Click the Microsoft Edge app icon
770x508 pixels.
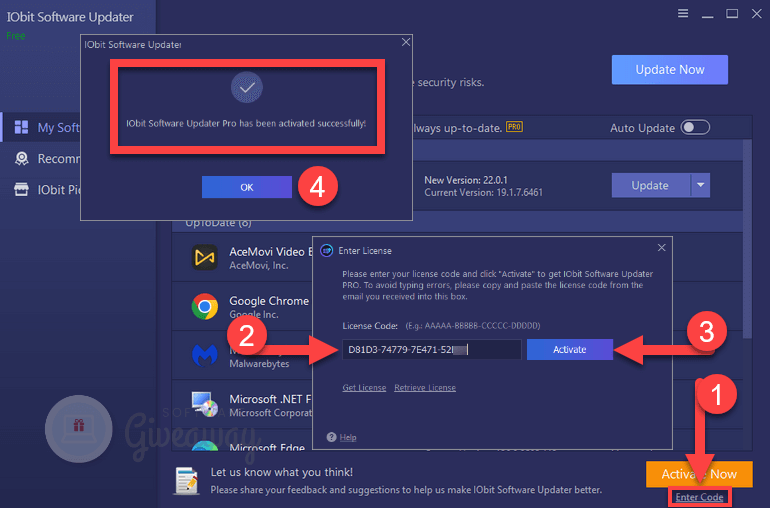[x=205, y=446]
